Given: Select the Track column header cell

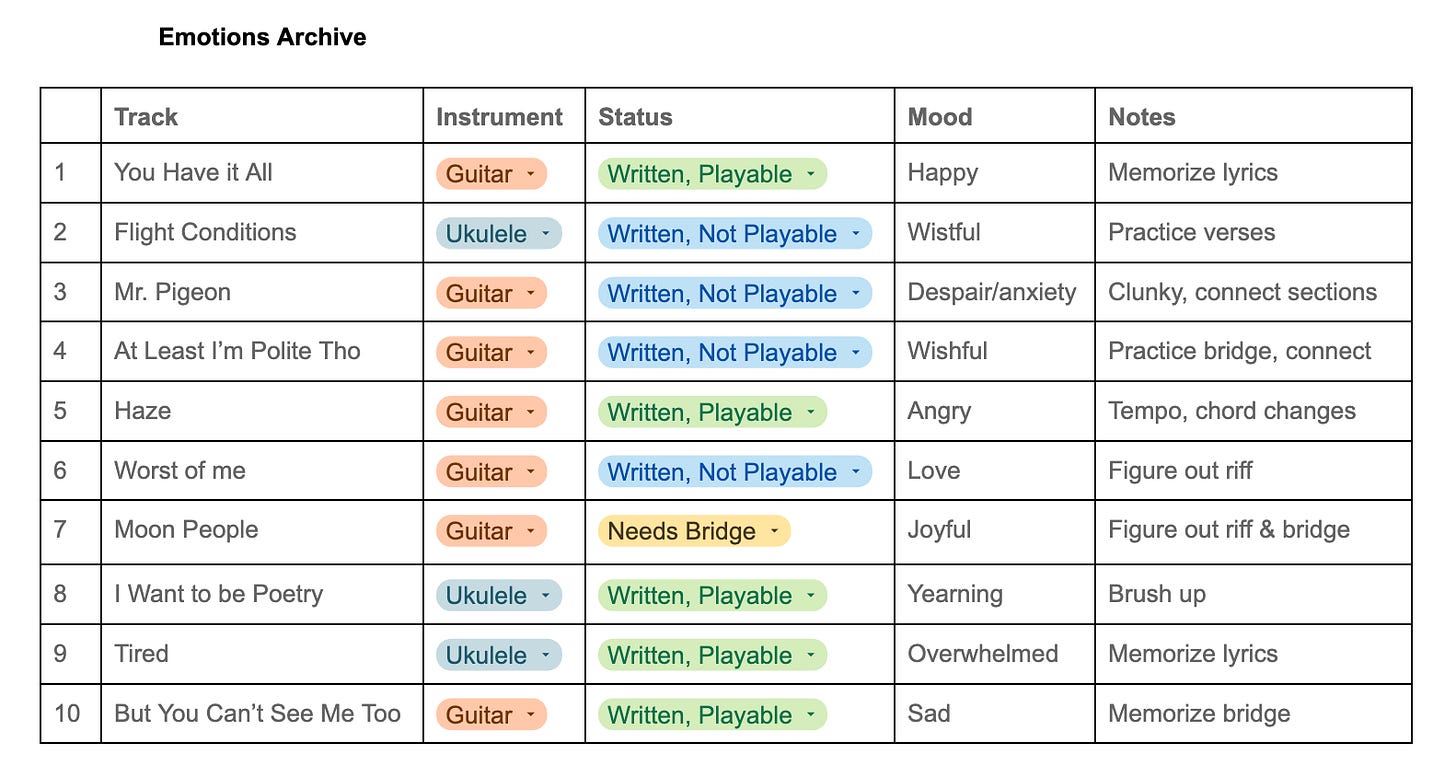Looking at the screenshot, I should click(262, 116).
